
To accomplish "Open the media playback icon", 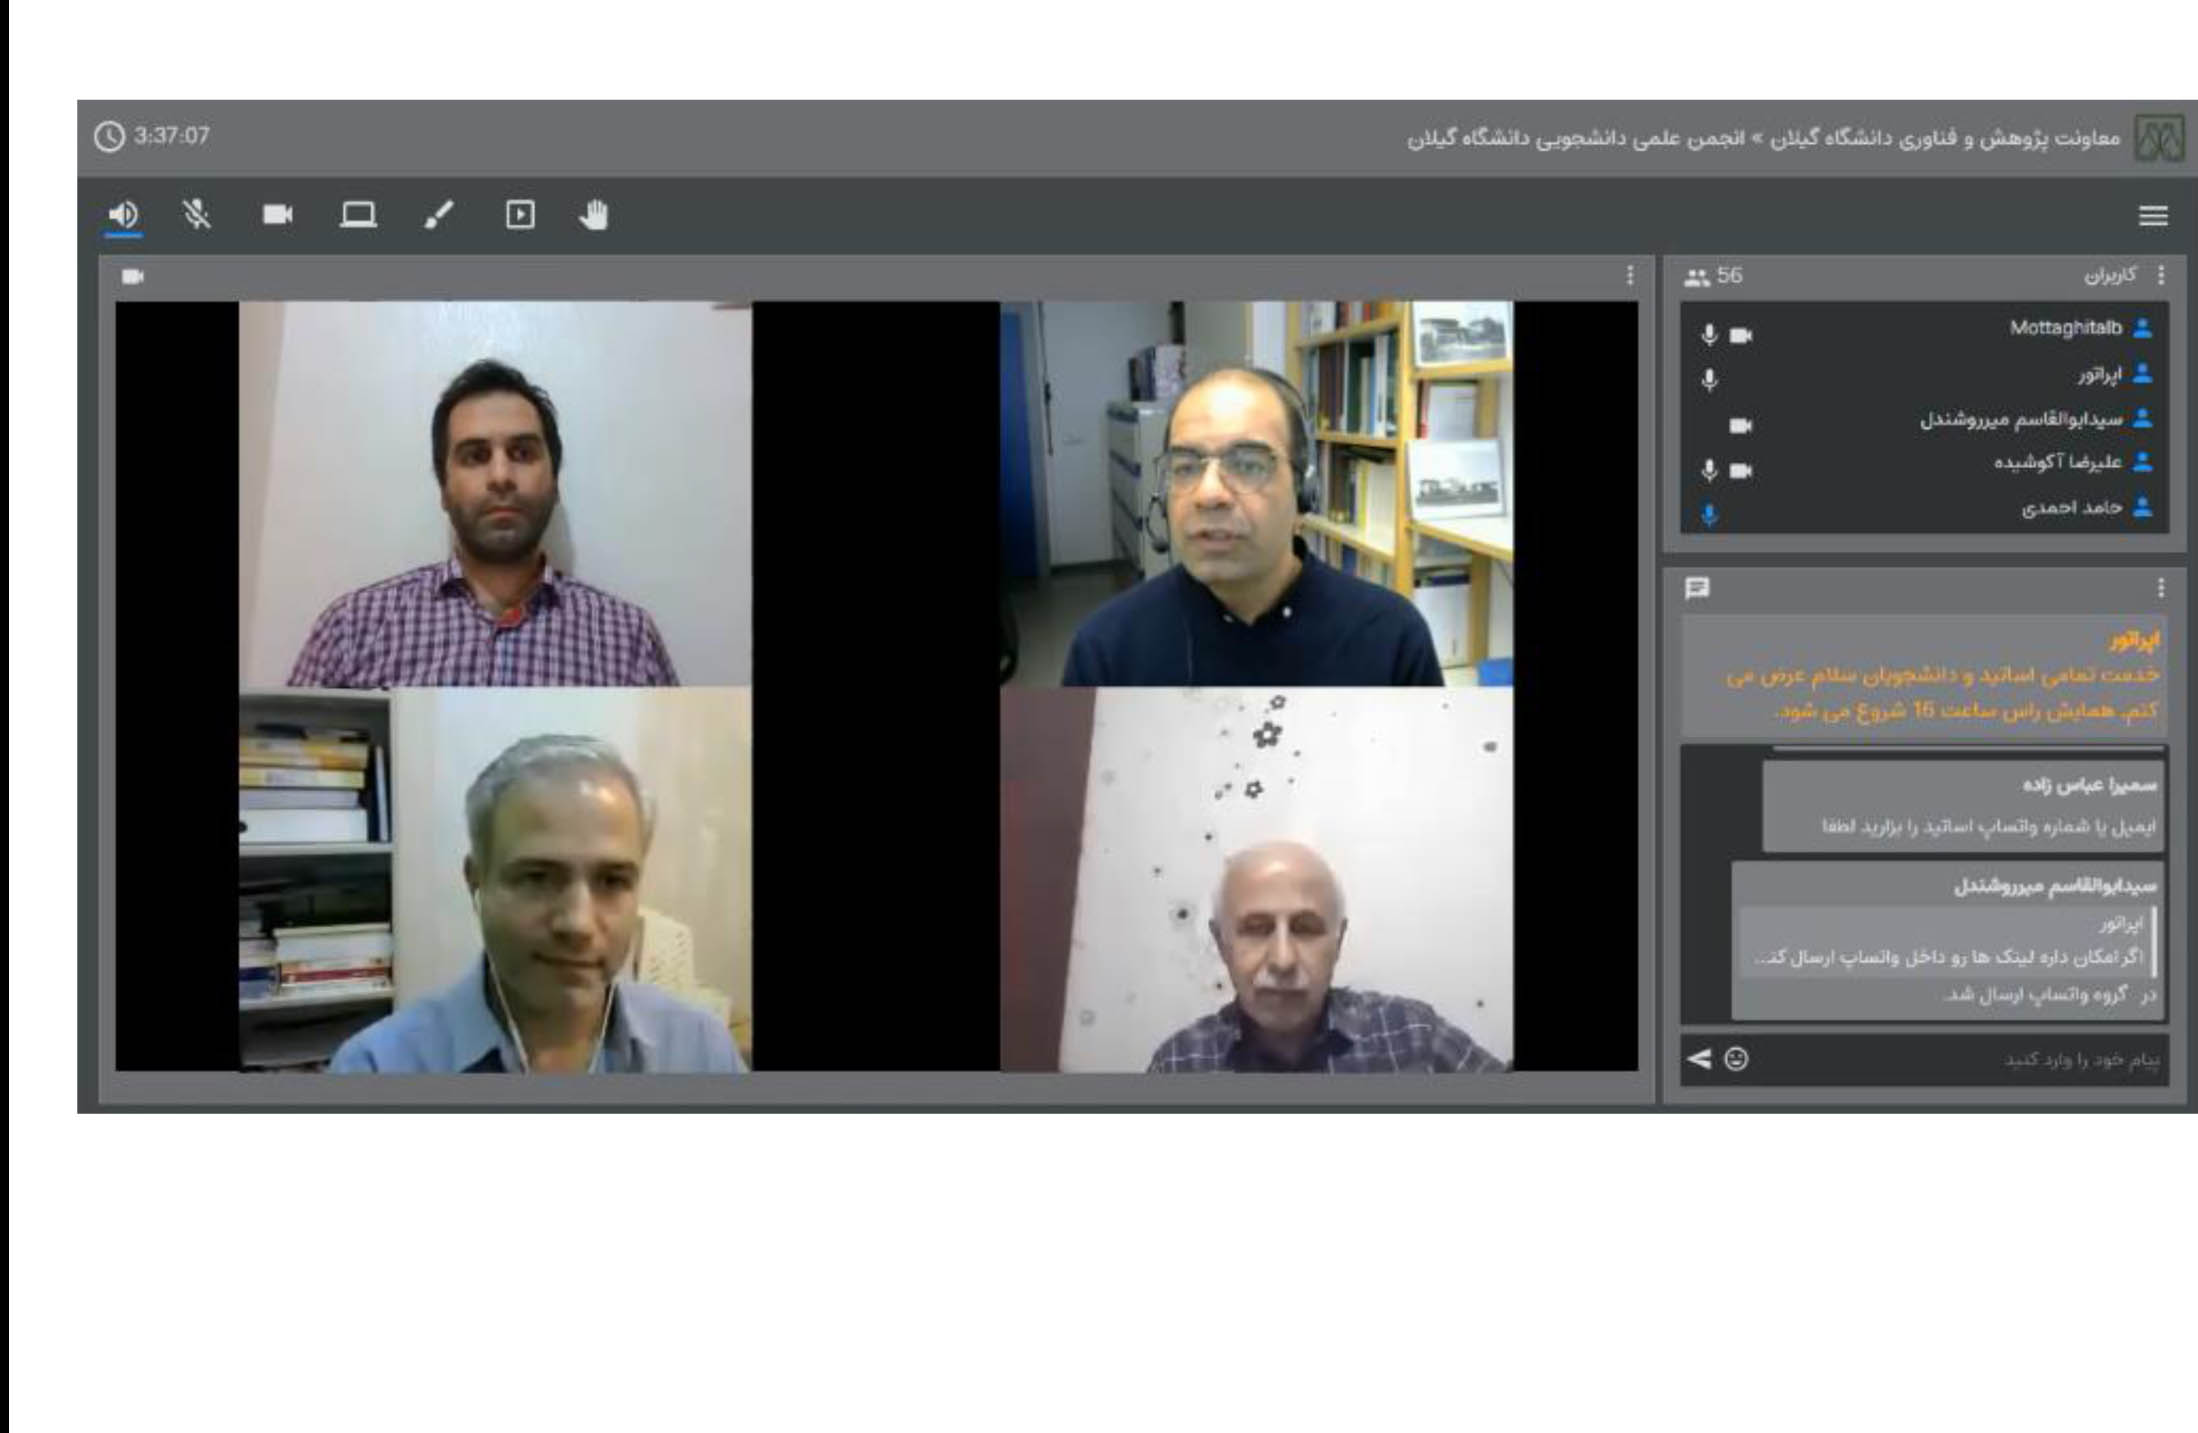I will (x=520, y=215).
